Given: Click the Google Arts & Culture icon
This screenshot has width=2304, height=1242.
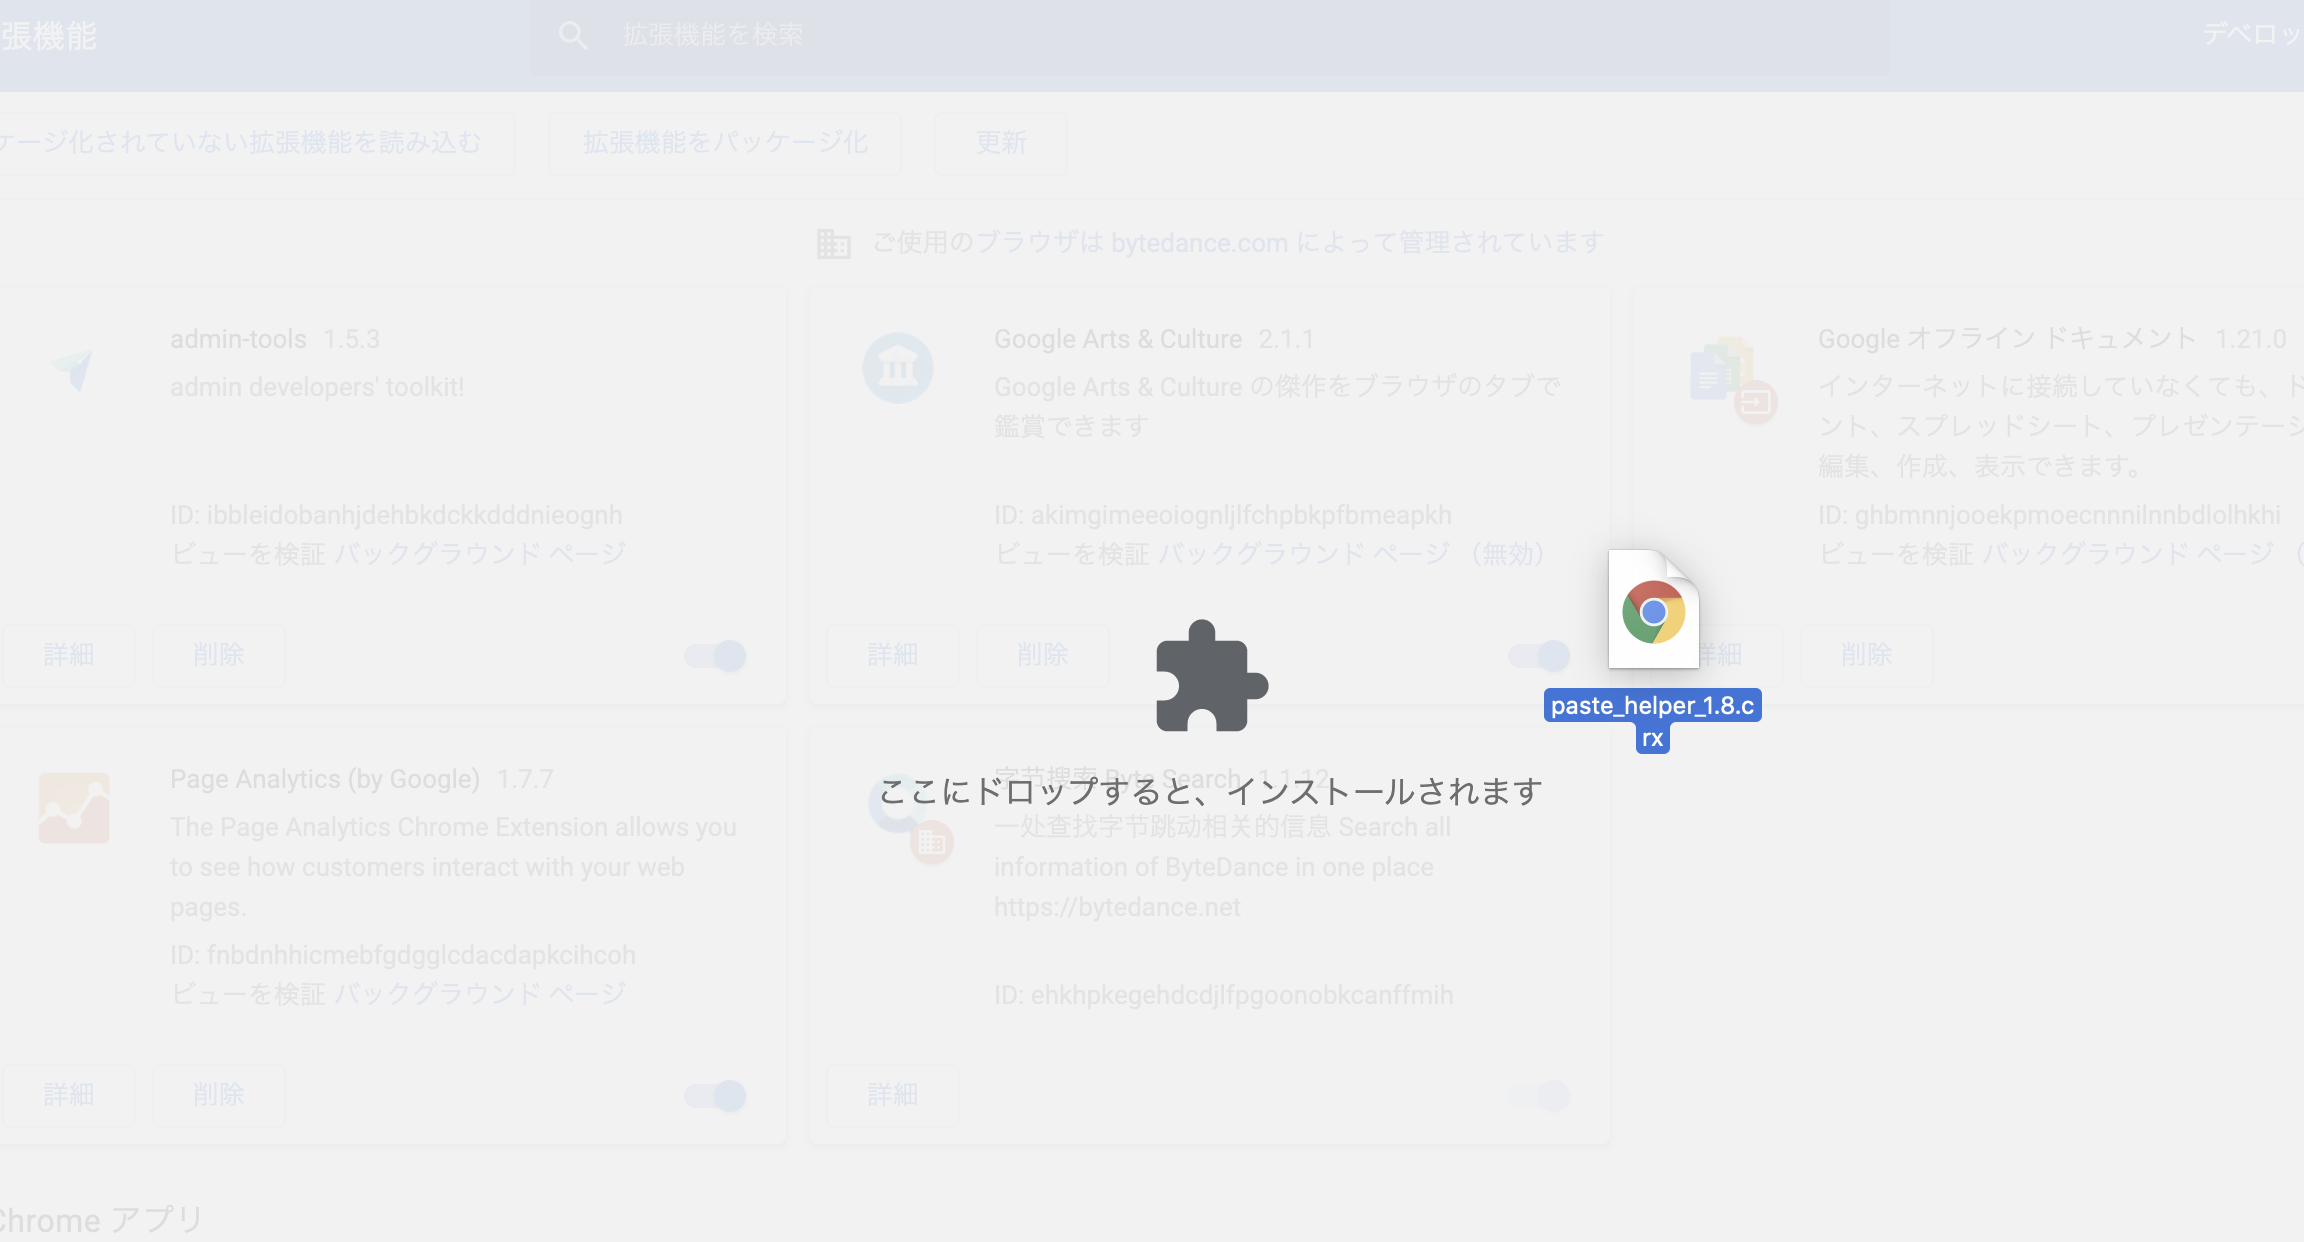Looking at the screenshot, I should coord(897,368).
